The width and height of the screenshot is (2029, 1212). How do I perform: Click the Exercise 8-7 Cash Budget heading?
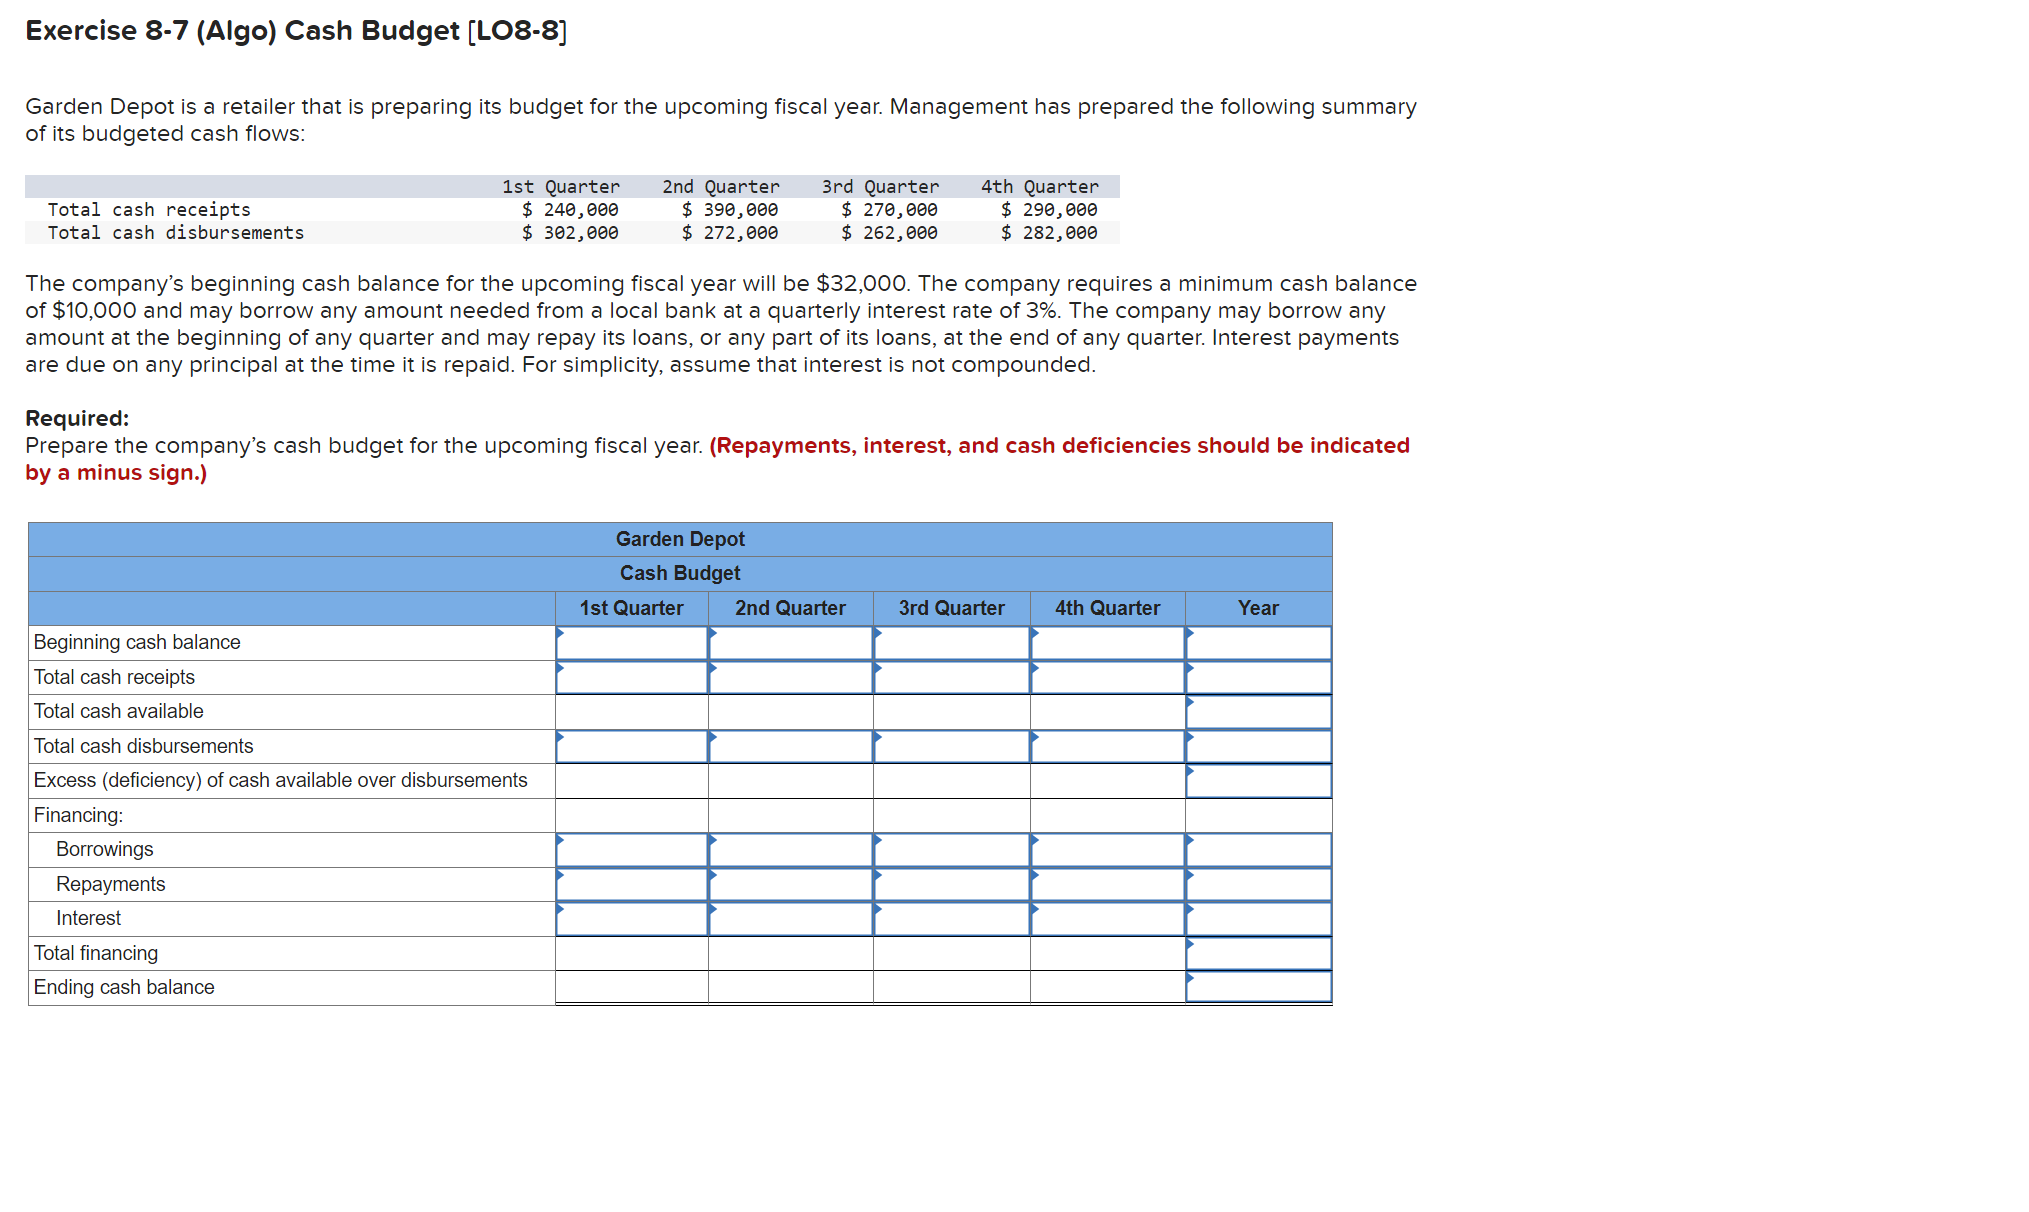point(296,31)
